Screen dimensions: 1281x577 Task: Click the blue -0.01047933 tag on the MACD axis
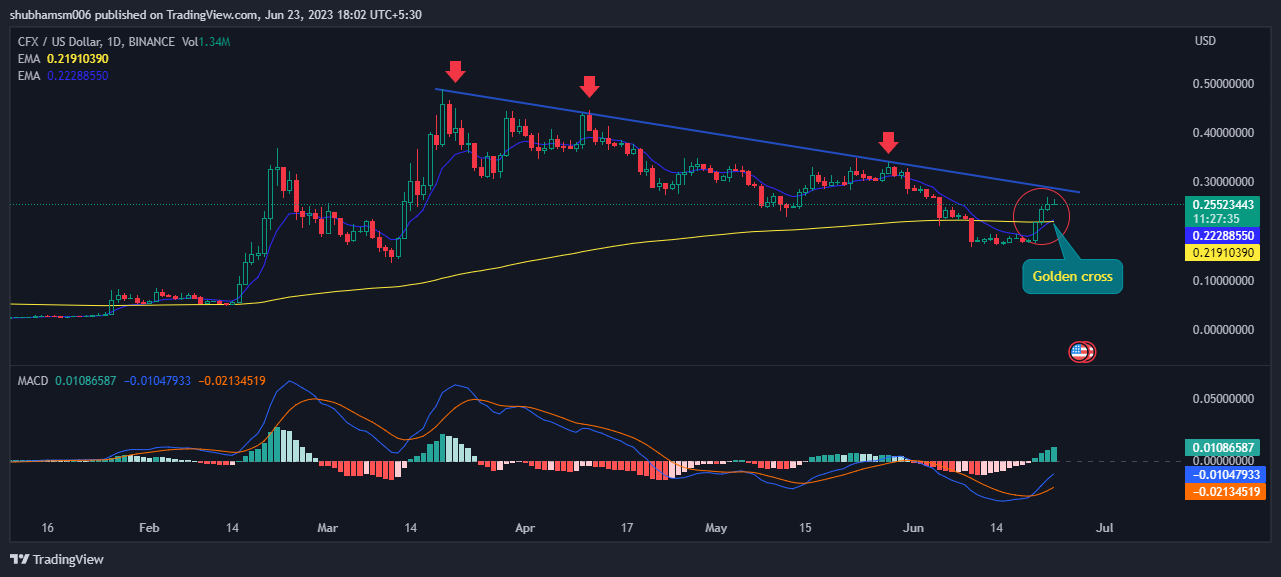(x=1225, y=474)
